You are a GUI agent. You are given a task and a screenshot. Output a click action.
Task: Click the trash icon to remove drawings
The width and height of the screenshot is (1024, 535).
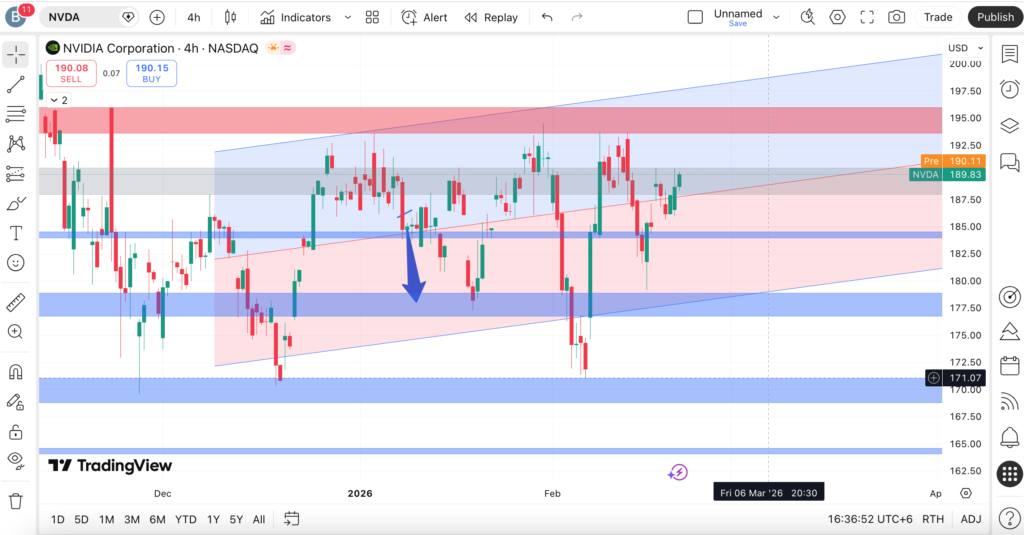[16, 500]
